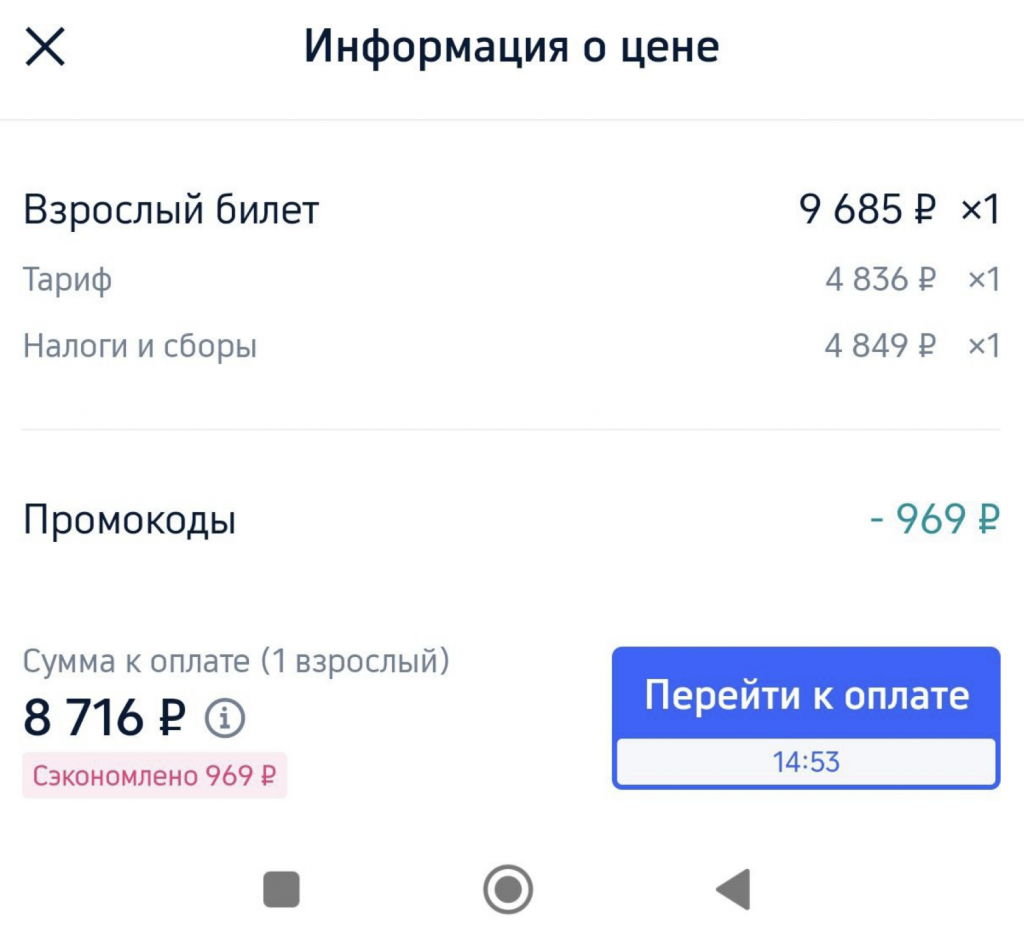Screen dimensions: 1024x928
Task: Tap the Сэкономлено 969 ₽ badge
Action: point(155,775)
